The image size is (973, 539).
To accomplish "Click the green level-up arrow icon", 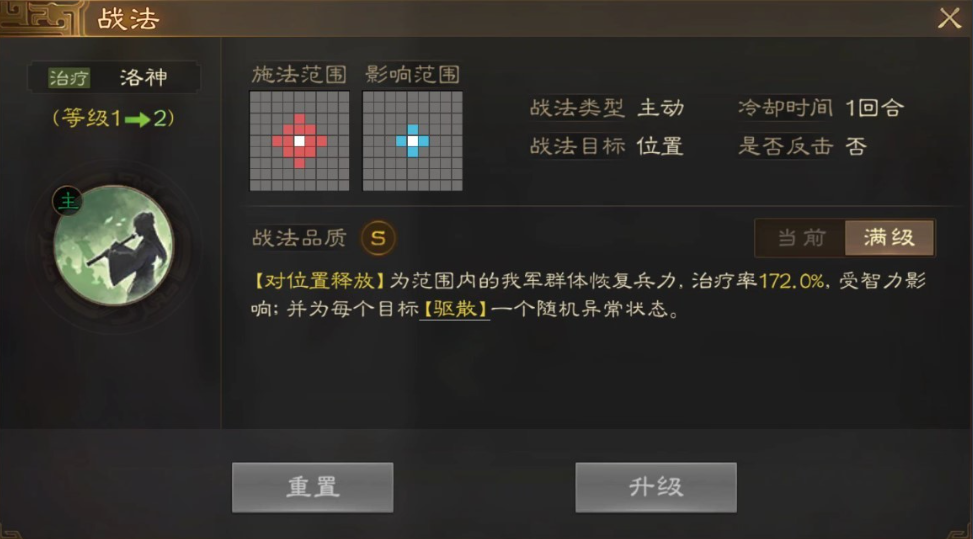I will [x=137, y=118].
